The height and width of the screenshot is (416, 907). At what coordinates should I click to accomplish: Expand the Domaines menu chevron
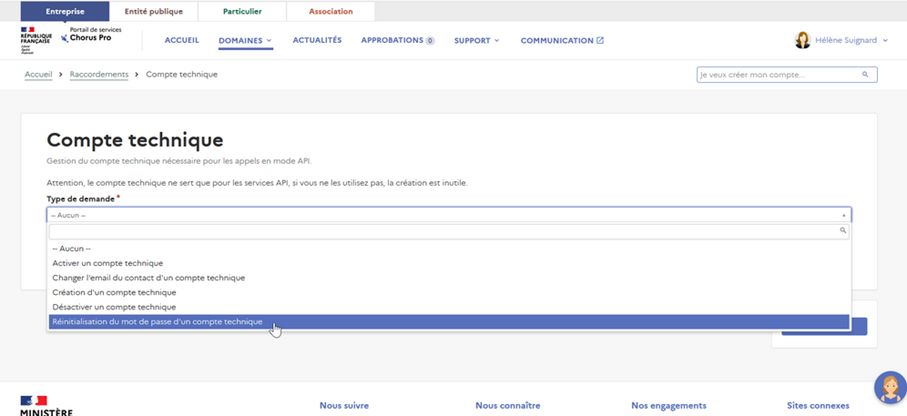pos(269,41)
